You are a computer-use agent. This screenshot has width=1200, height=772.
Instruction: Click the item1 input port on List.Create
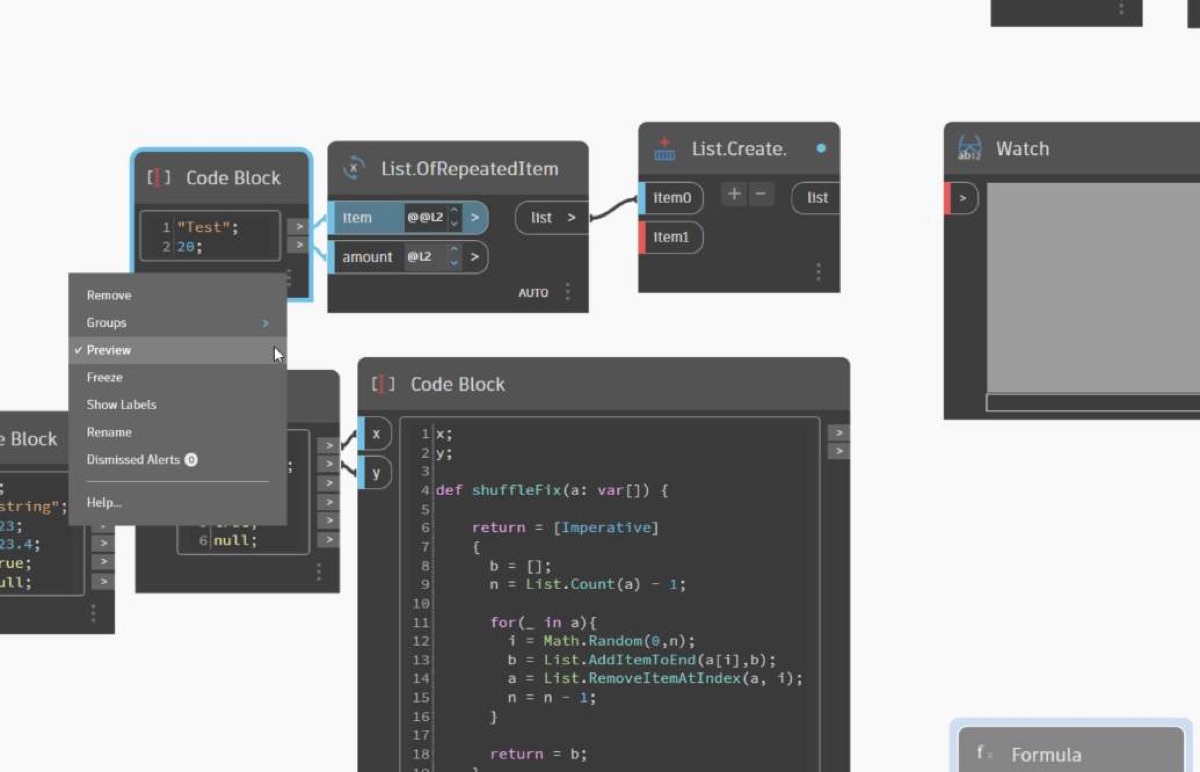pyautogui.click(x=672, y=238)
